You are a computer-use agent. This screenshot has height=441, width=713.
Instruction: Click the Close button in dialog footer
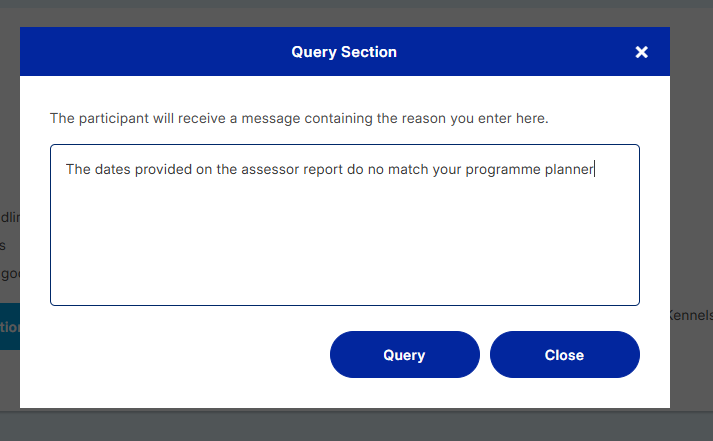[x=564, y=355]
